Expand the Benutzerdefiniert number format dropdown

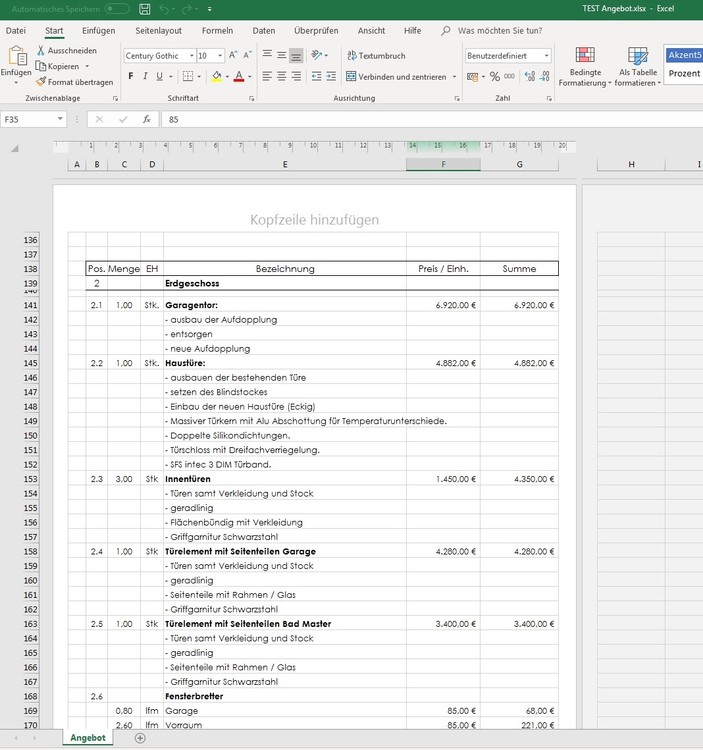pyautogui.click(x=547, y=56)
